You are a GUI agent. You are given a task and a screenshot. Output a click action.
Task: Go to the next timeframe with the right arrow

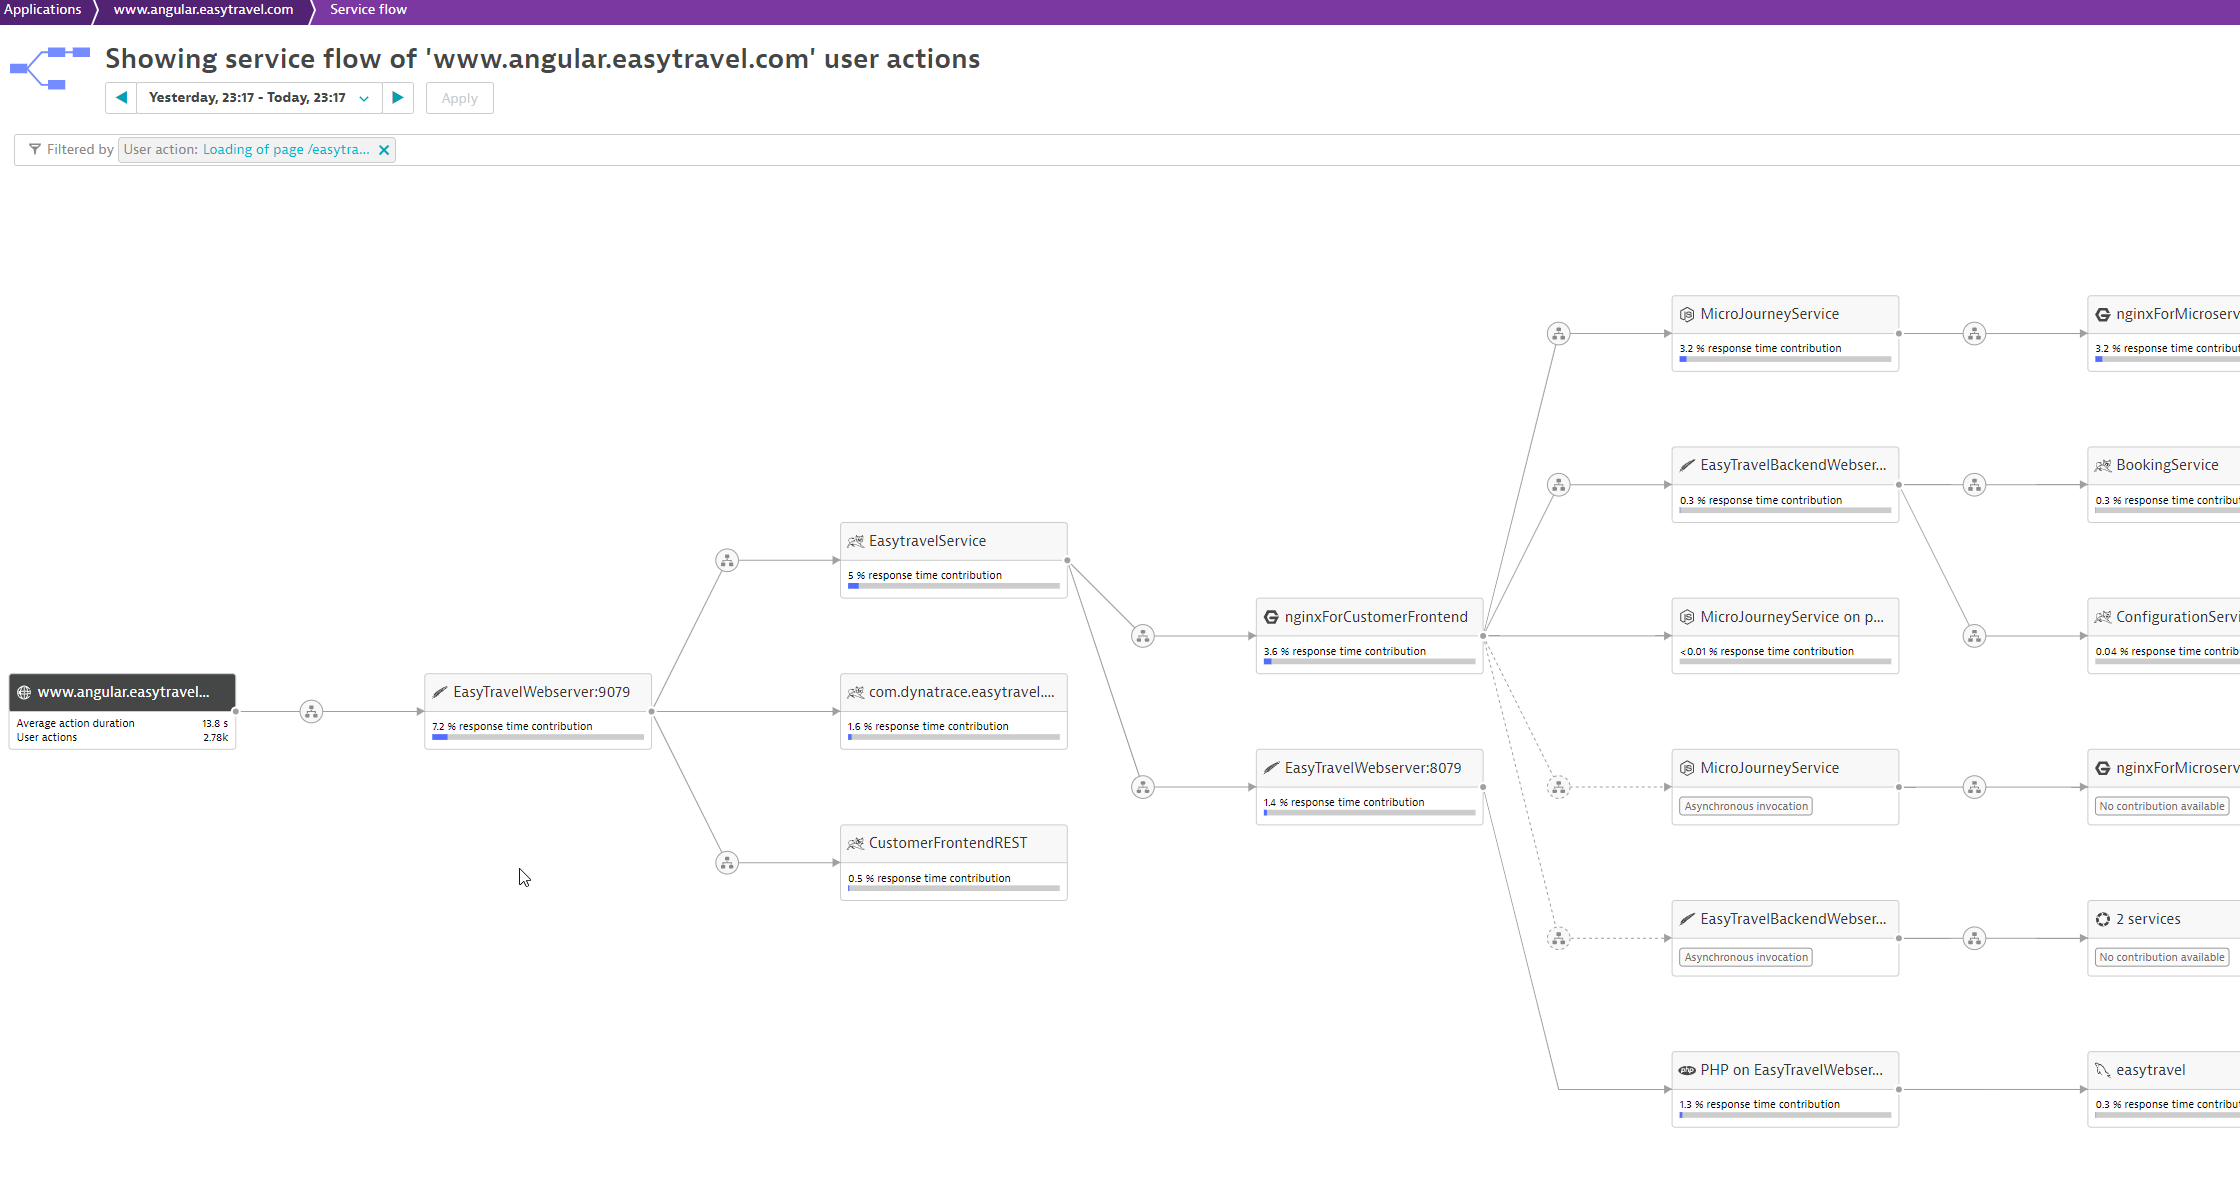tap(398, 98)
